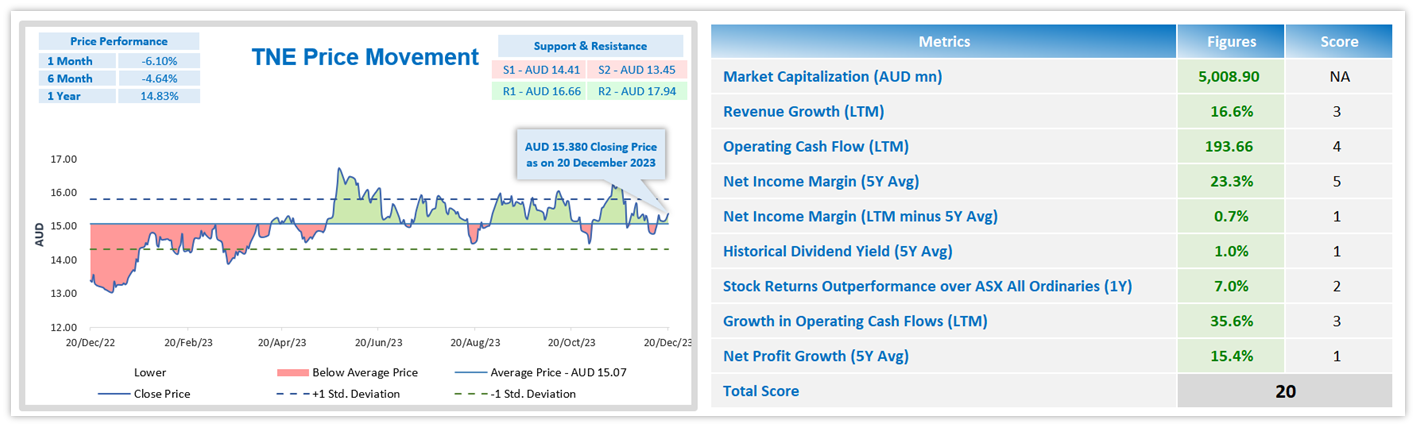
Task: Select "Historical Dividend Yield (5Y Avg)" label
Action: [837, 252]
